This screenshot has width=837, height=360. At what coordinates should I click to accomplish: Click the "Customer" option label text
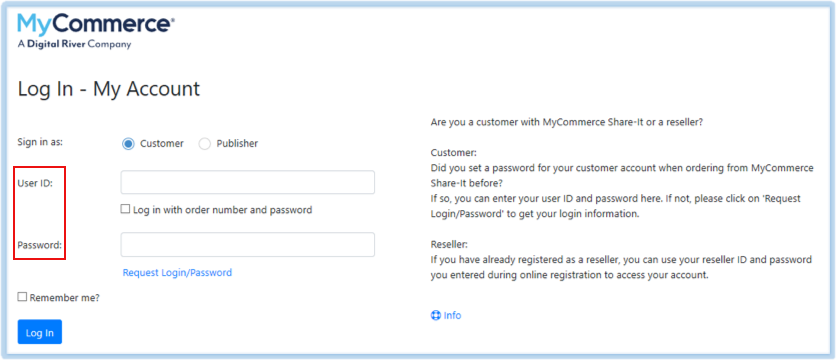(162, 144)
